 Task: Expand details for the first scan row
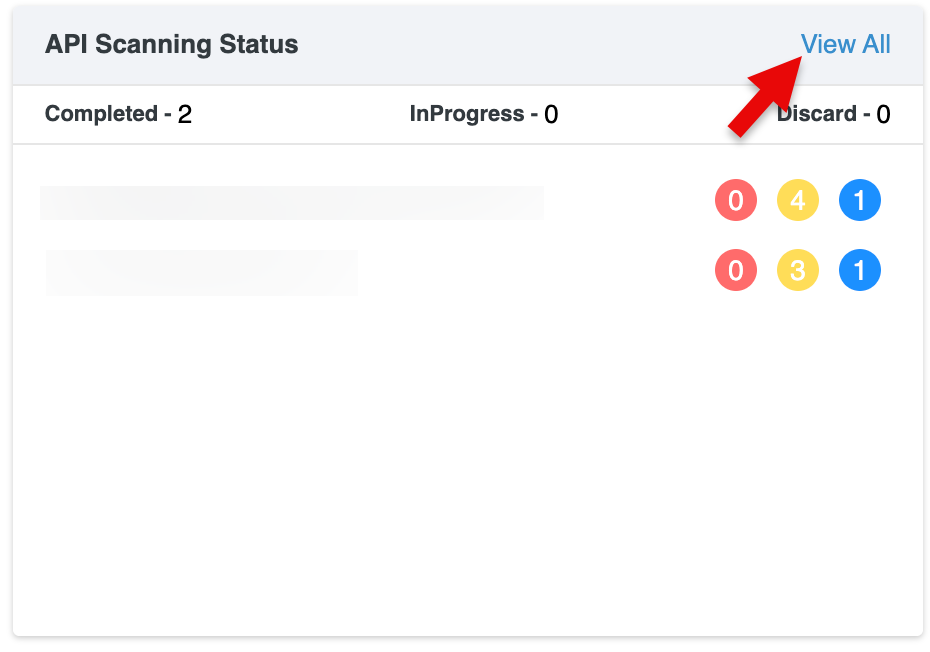point(292,201)
